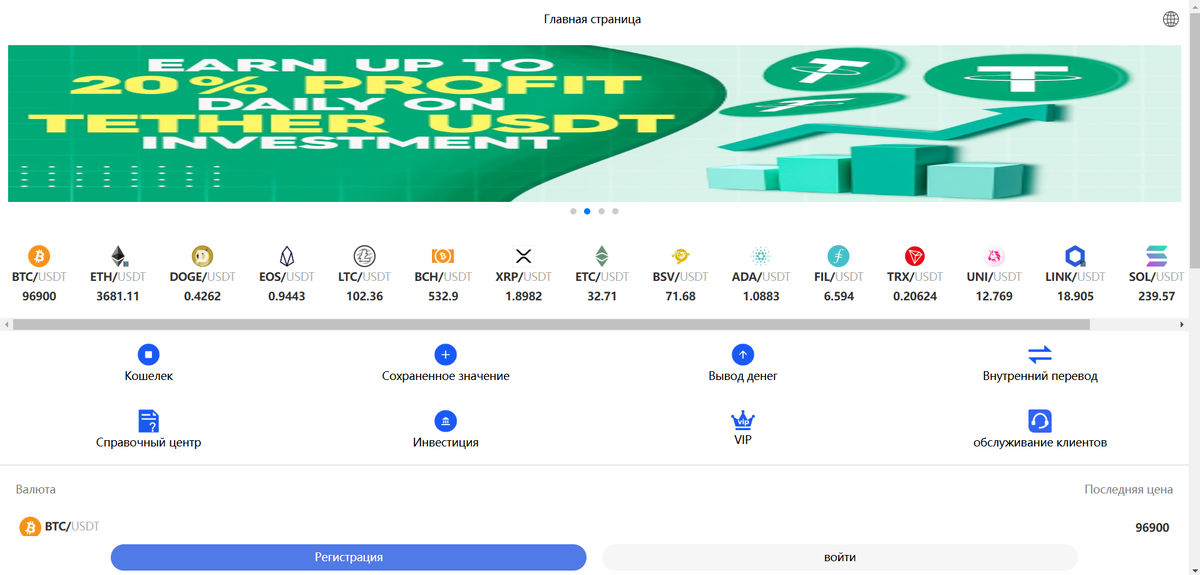Open the Tether USDT profit banner
This screenshot has height=575, width=1200.
595,123
